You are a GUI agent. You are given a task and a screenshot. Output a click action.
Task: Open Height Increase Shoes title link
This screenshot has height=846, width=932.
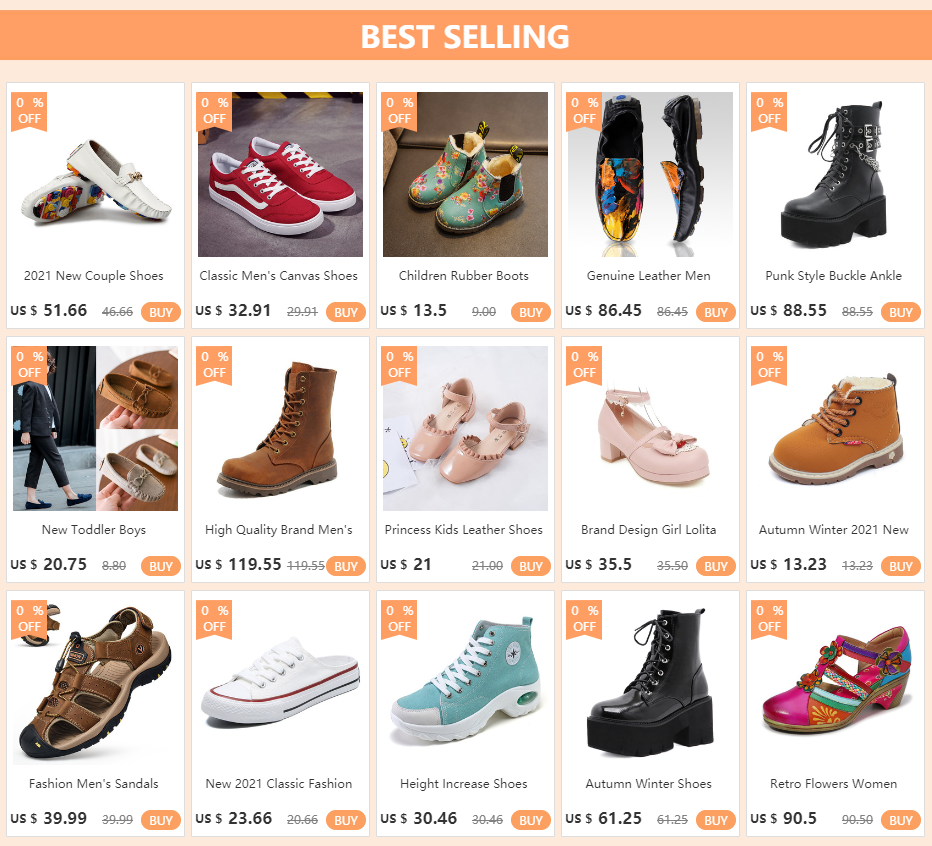[x=464, y=784]
